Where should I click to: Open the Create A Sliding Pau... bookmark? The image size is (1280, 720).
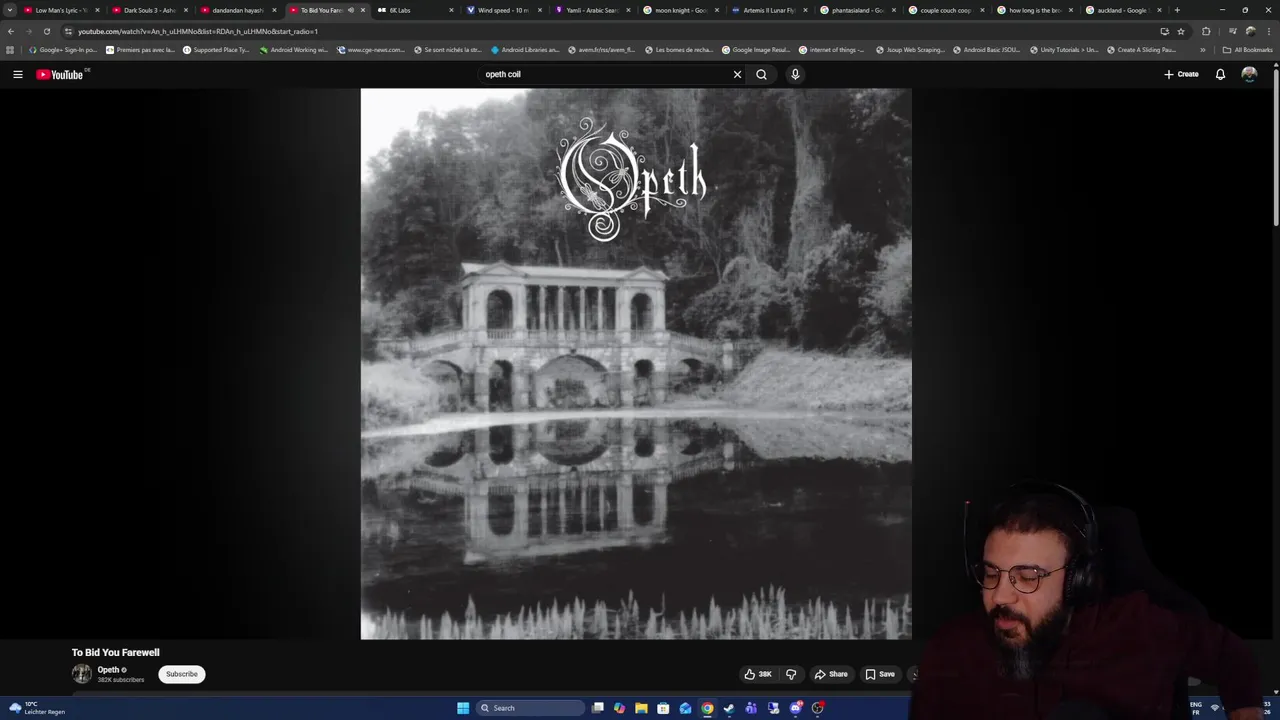[x=1141, y=49]
